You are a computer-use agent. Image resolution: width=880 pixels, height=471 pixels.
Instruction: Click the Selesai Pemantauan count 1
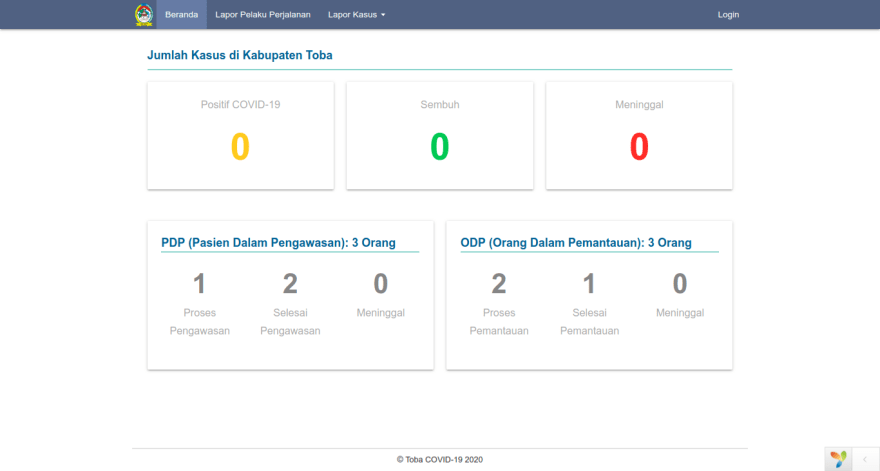[x=589, y=283]
